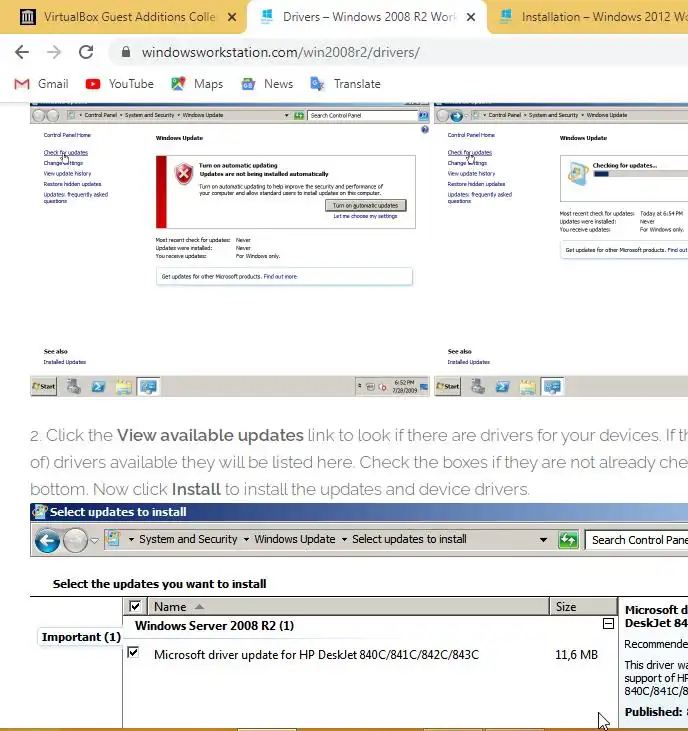Click blue back arrow in Select updates window
688x731 pixels.
pyautogui.click(x=47, y=541)
